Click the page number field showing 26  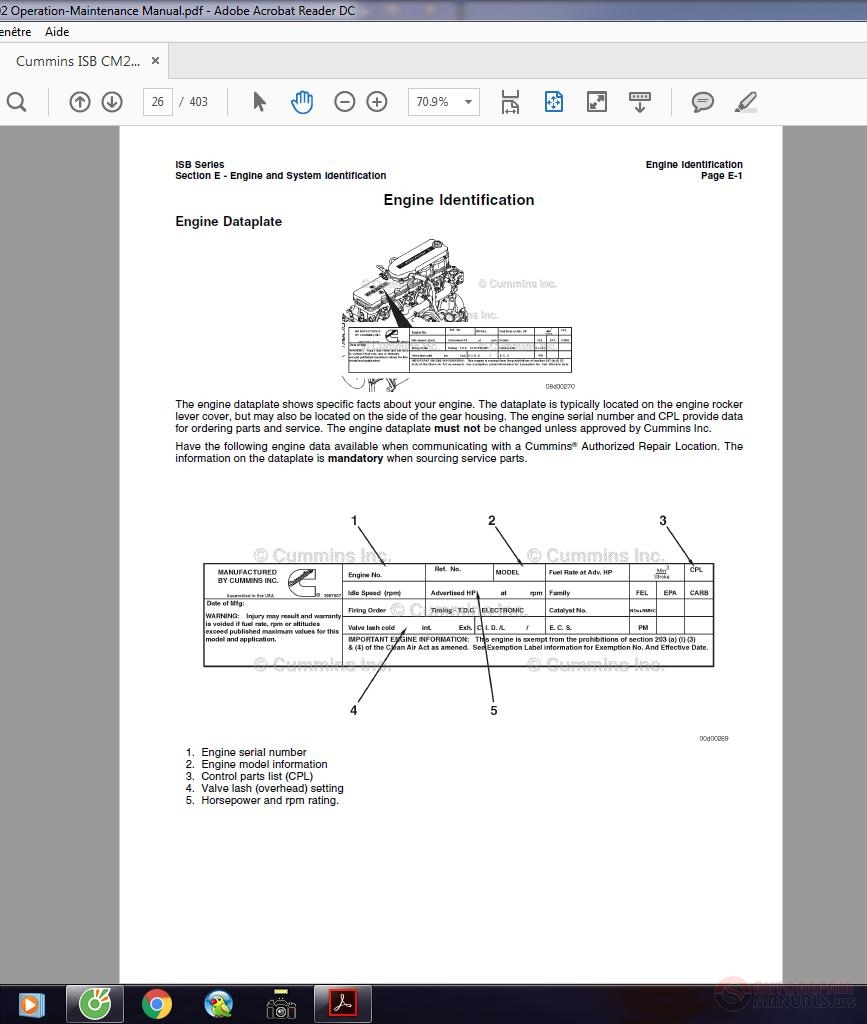tap(157, 102)
